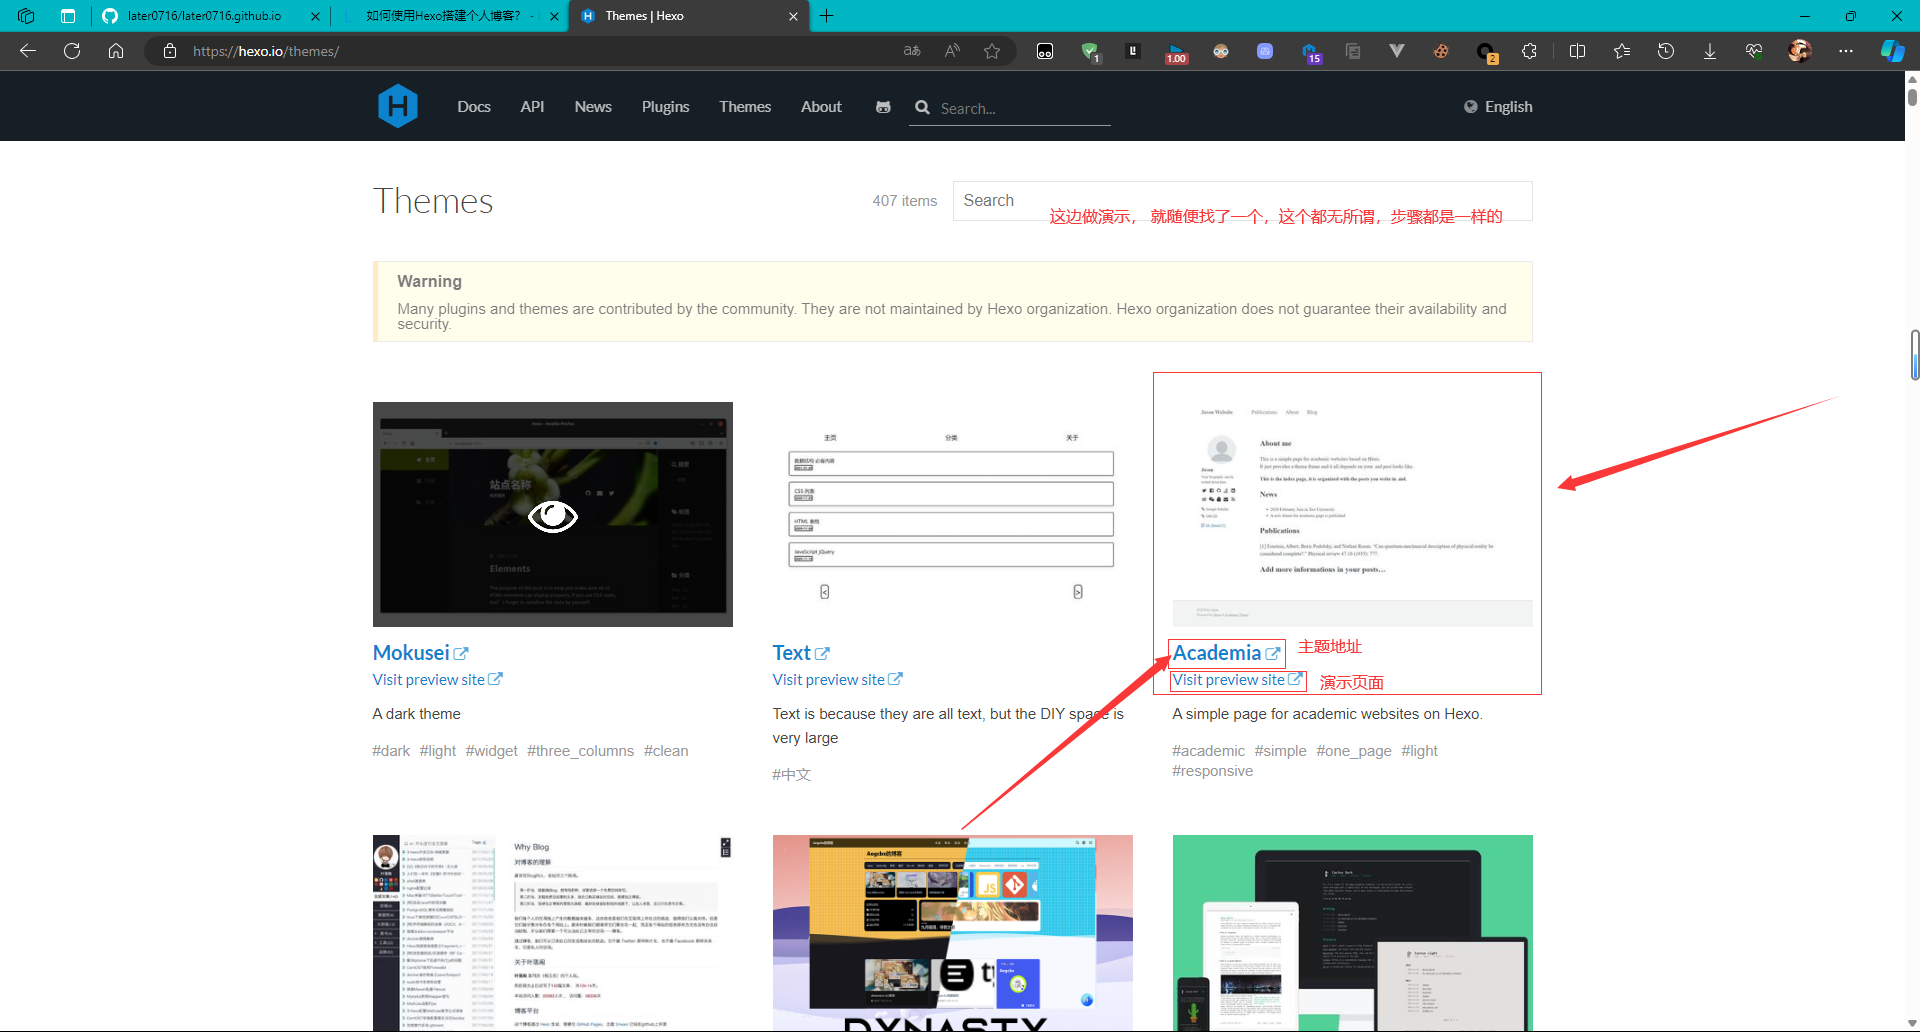The height and width of the screenshot is (1032, 1920).
Task: Toggle read aloud icon in address bar
Action: pyautogui.click(x=952, y=51)
